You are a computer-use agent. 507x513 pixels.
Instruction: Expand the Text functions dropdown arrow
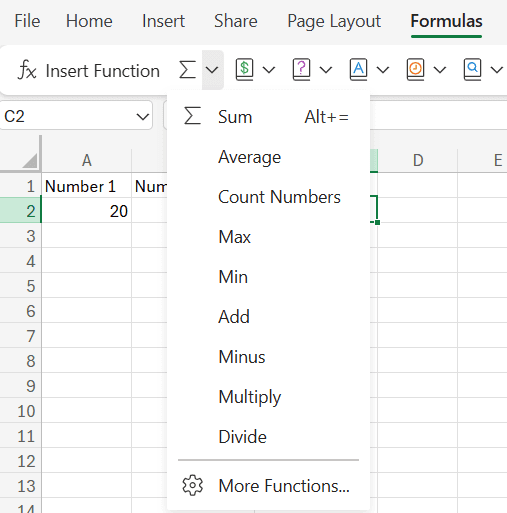click(383, 70)
